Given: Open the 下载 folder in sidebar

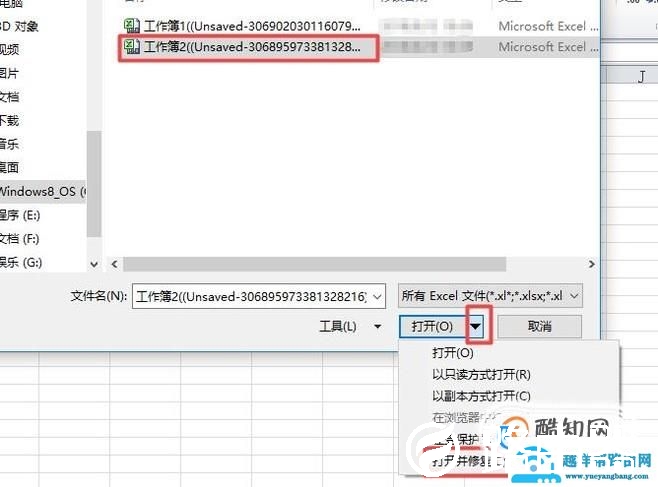Looking at the screenshot, I should point(10,121).
